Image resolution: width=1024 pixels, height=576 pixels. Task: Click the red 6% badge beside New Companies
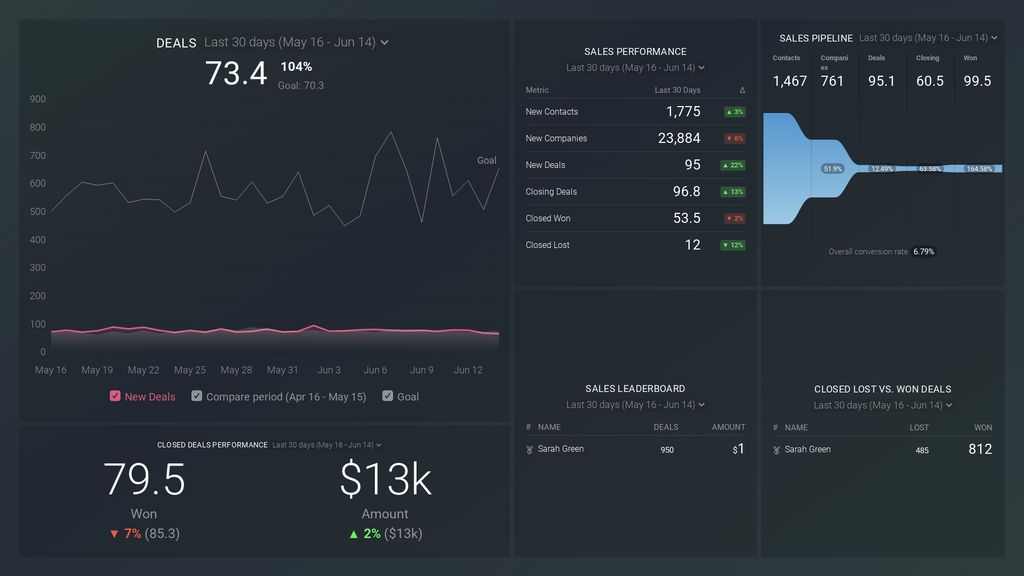click(x=734, y=138)
